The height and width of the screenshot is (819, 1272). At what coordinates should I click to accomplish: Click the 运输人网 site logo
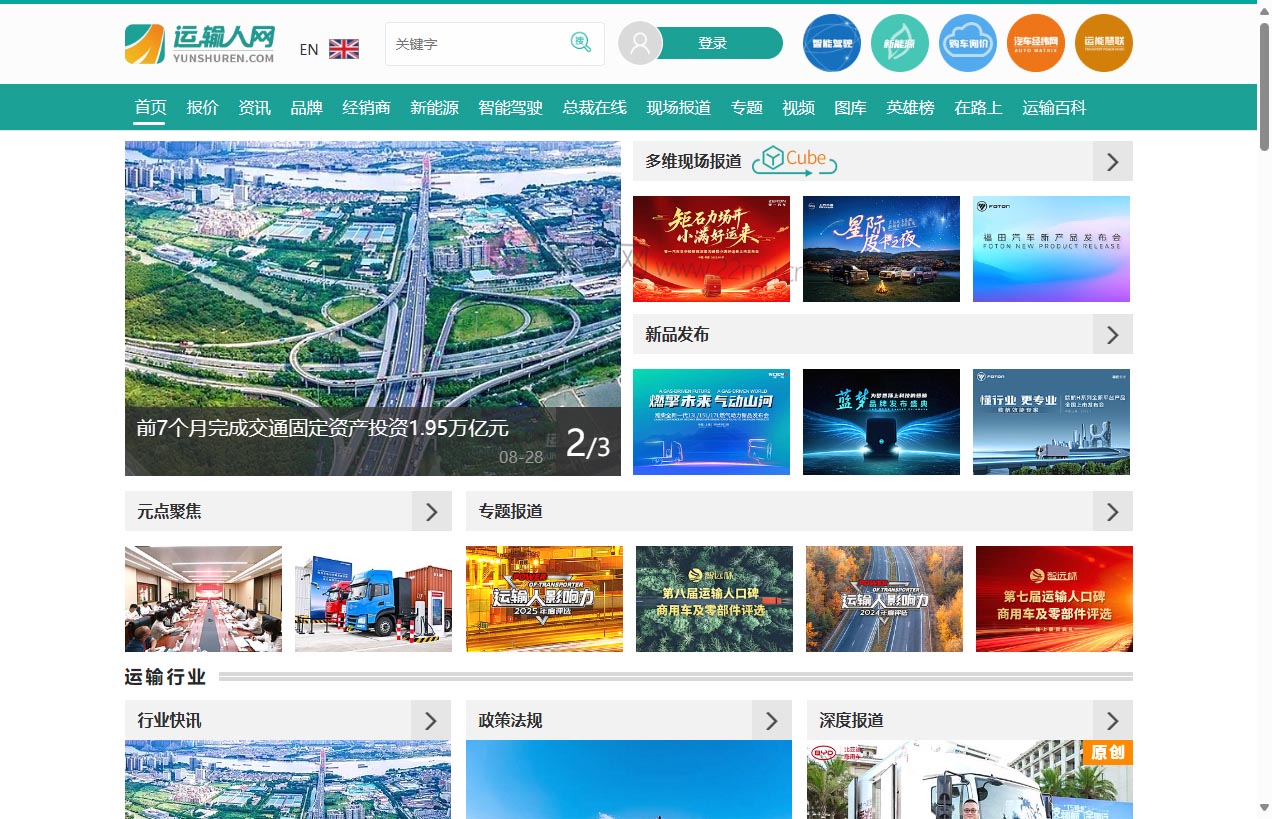[200, 44]
